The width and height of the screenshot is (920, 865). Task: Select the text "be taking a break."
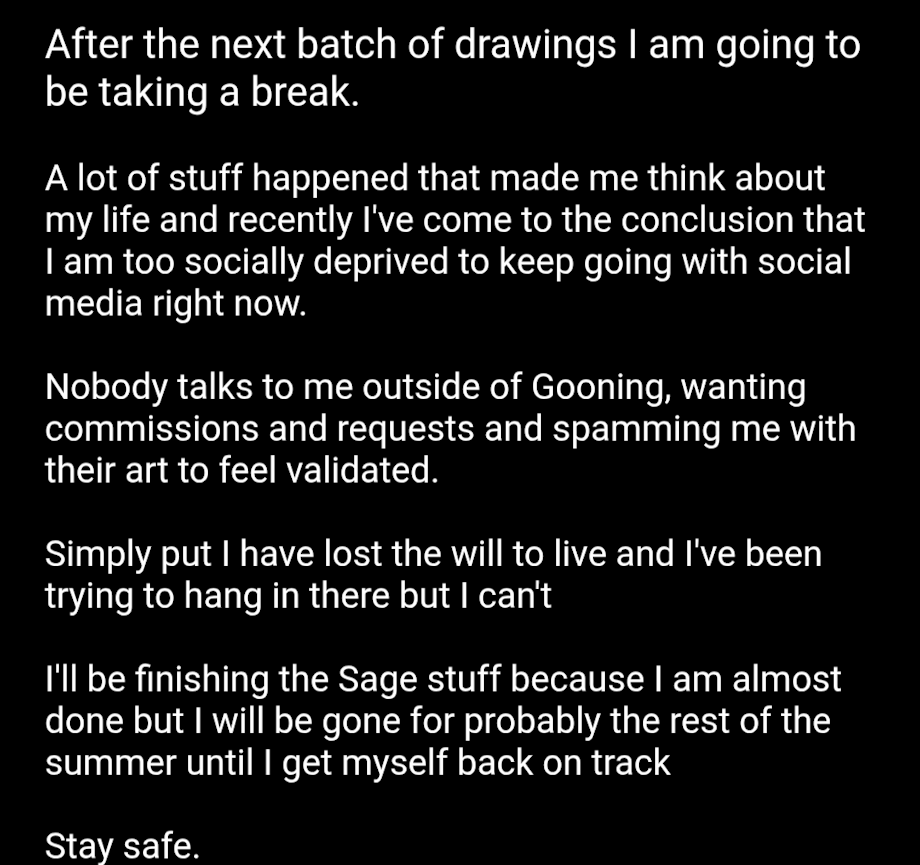click(x=202, y=93)
